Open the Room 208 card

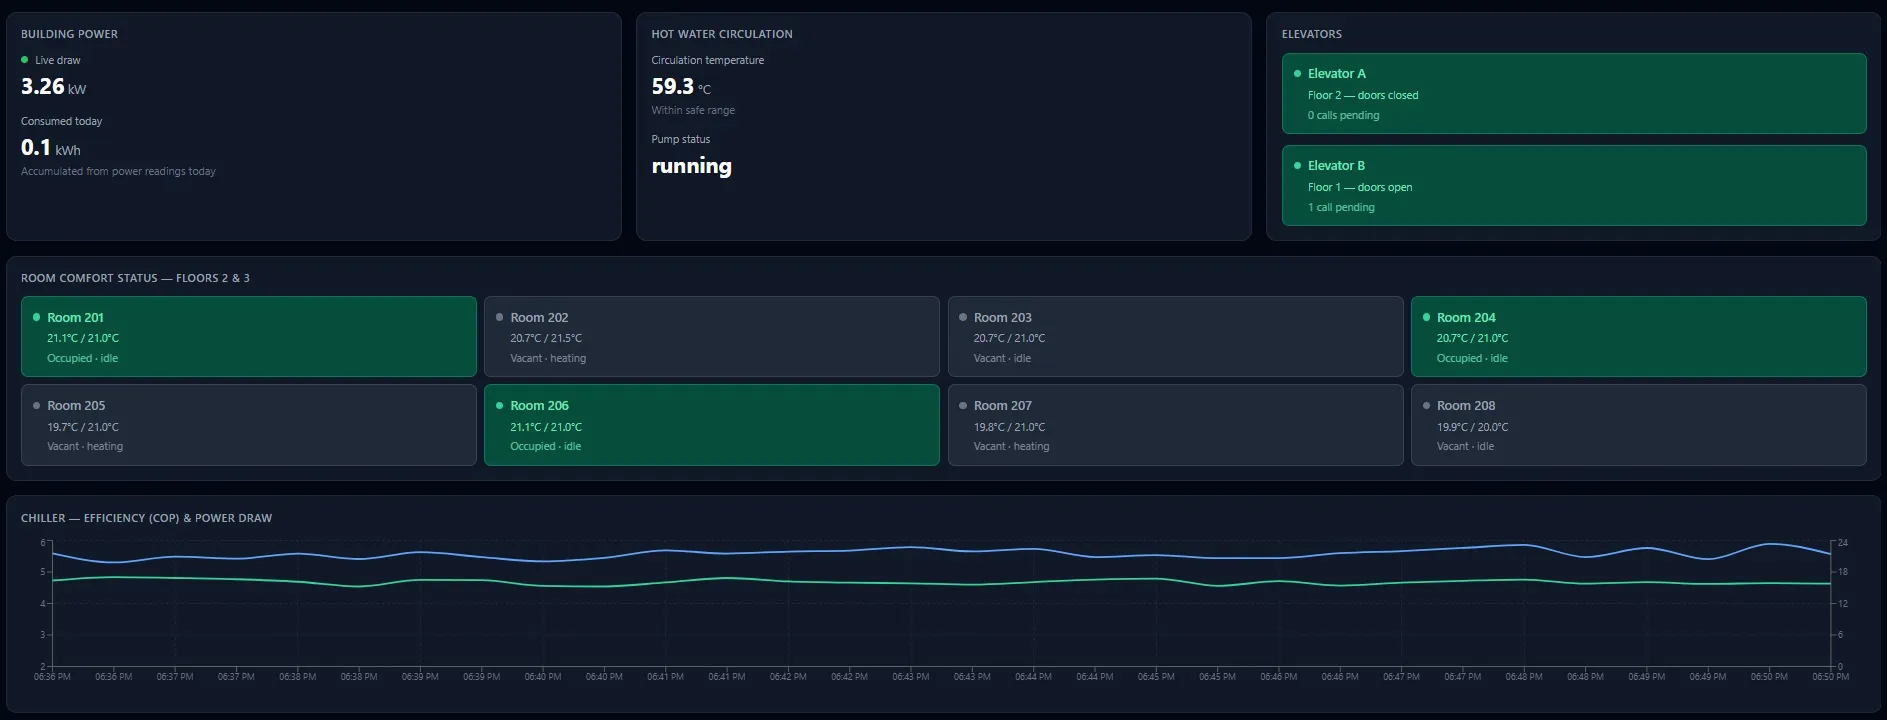(x=1638, y=425)
